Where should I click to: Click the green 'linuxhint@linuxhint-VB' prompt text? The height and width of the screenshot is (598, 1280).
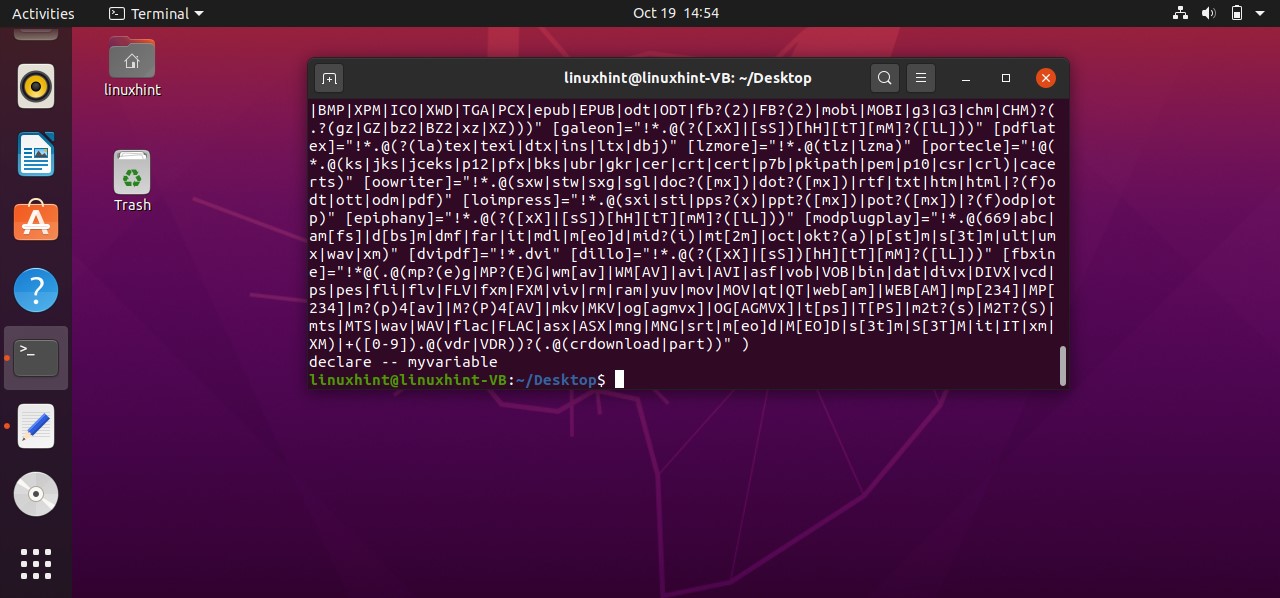(x=407, y=380)
